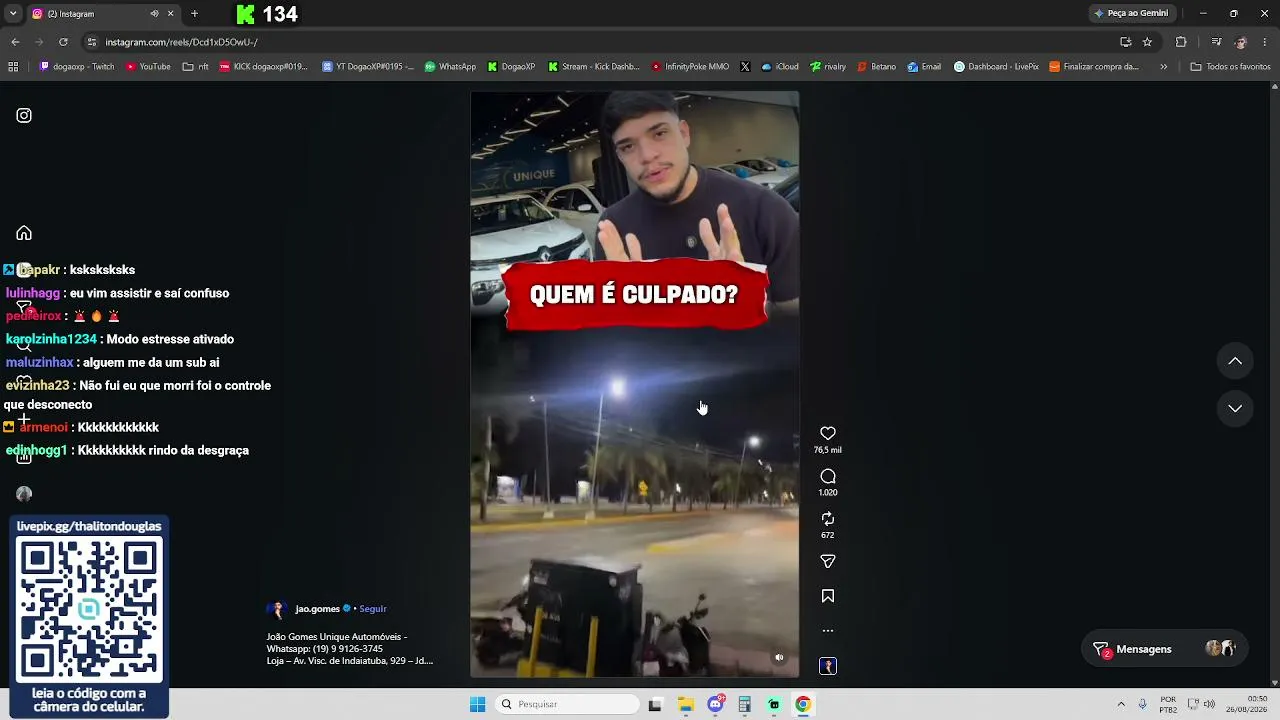Open the YT DogaoXP bookmark

click(x=368, y=67)
